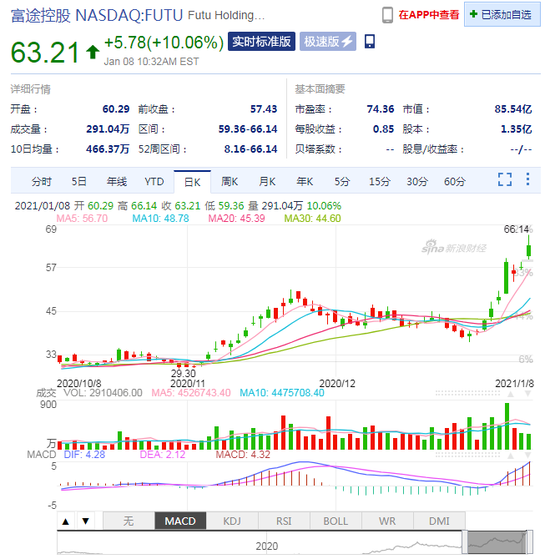Switch indicator to DMI

tap(439, 521)
